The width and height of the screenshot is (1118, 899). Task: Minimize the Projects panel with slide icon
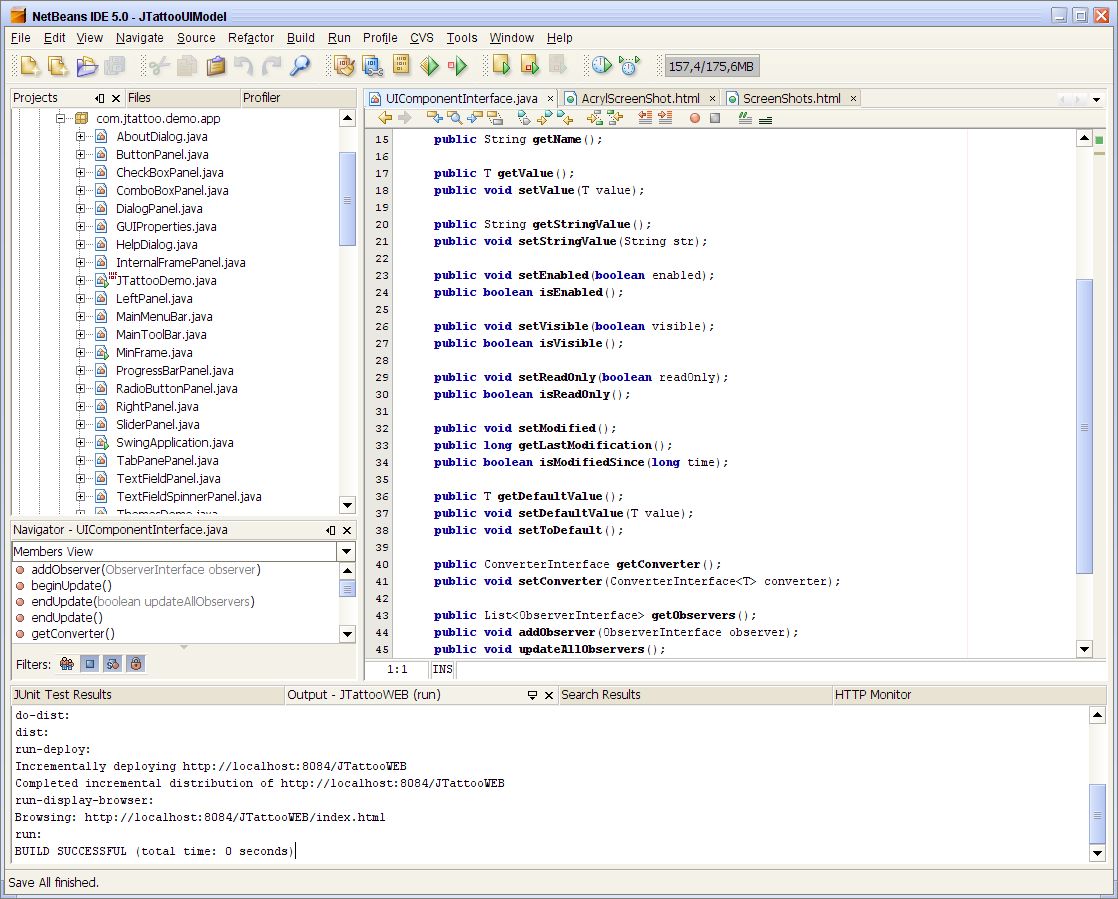(100, 98)
